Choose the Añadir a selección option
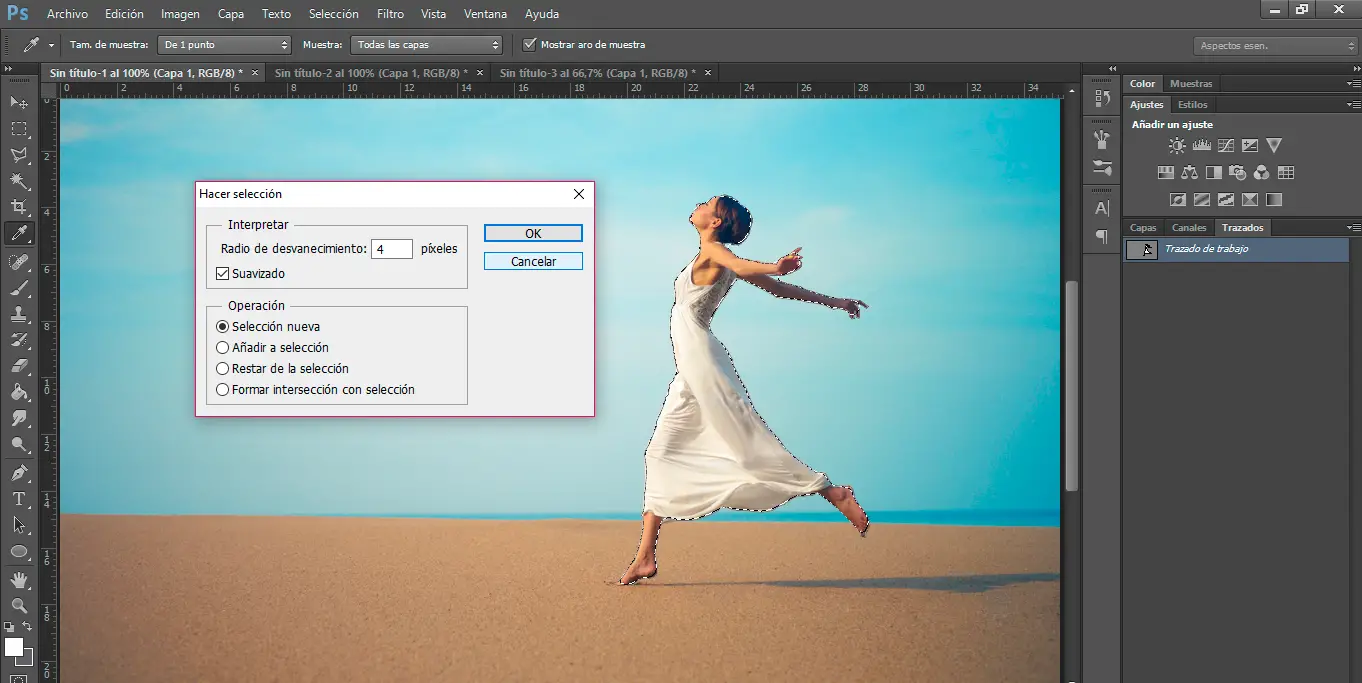 223,348
